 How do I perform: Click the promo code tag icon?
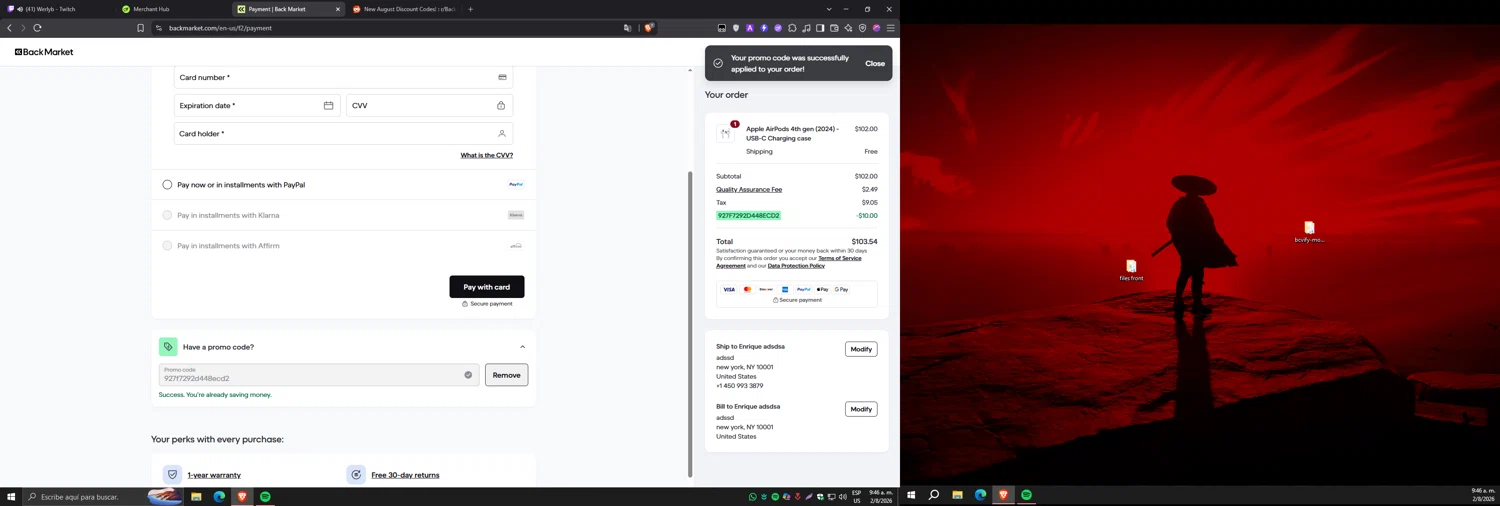coord(168,347)
